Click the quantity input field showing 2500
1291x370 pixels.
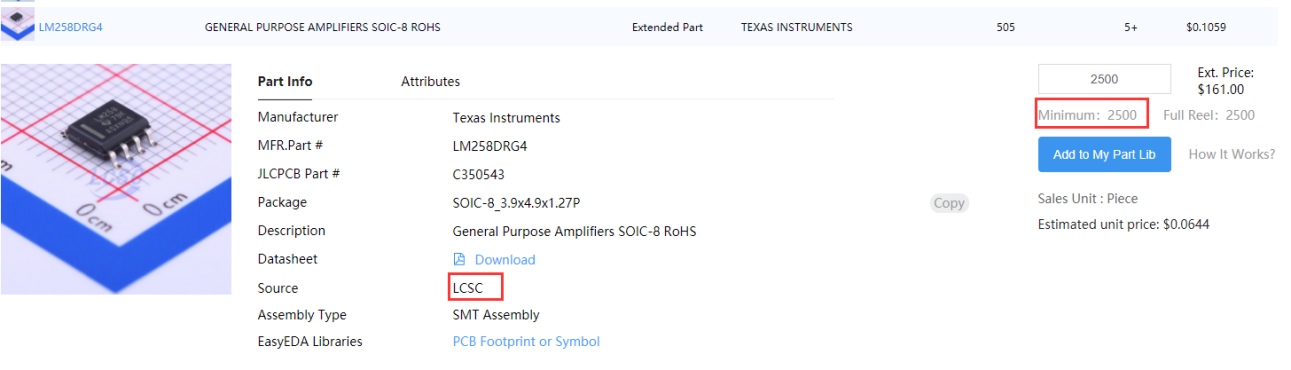1104,79
